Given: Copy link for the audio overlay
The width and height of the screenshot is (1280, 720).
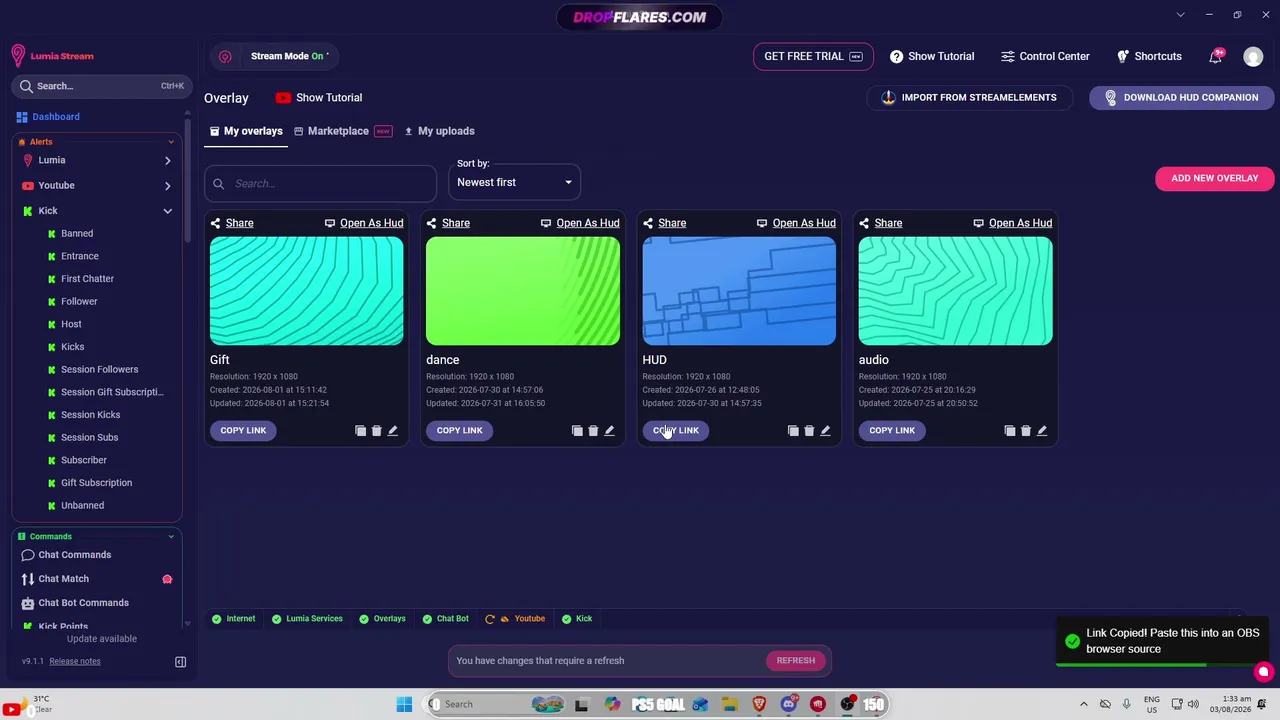Looking at the screenshot, I should point(892,431).
